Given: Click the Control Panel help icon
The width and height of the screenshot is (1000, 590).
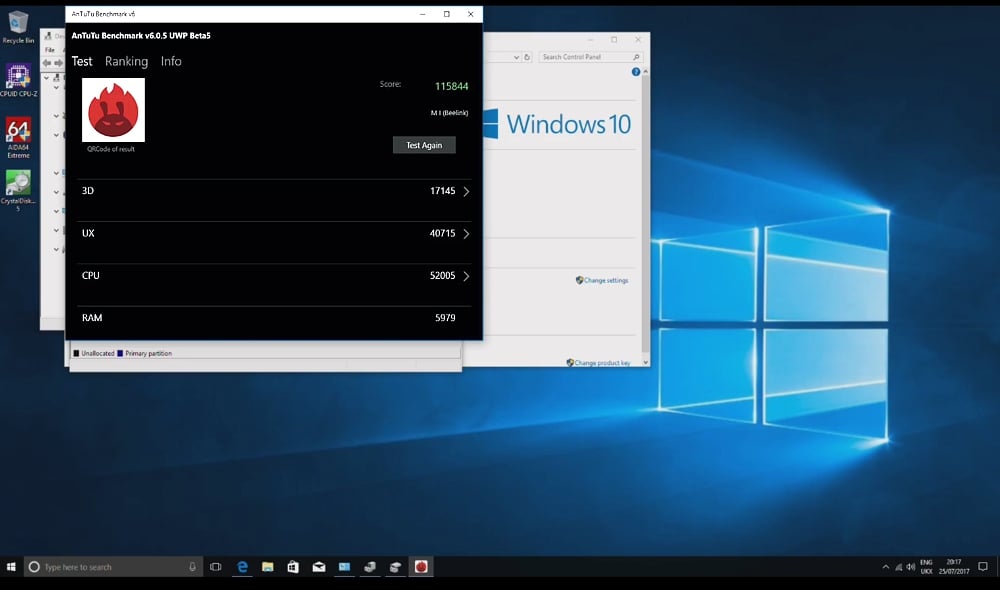Looking at the screenshot, I should pyautogui.click(x=636, y=72).
